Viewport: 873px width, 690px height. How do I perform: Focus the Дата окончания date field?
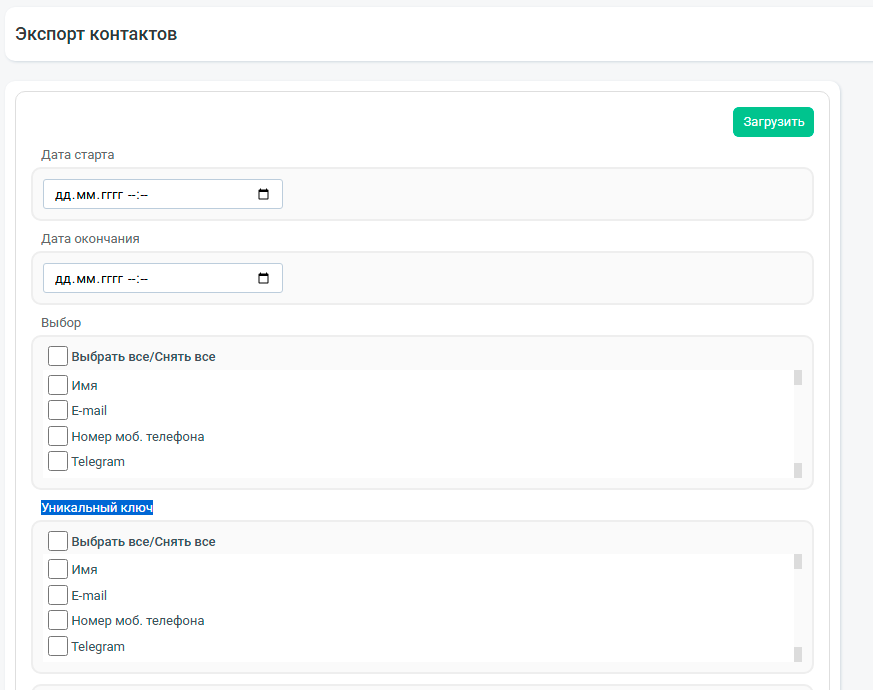click(163, 278)
